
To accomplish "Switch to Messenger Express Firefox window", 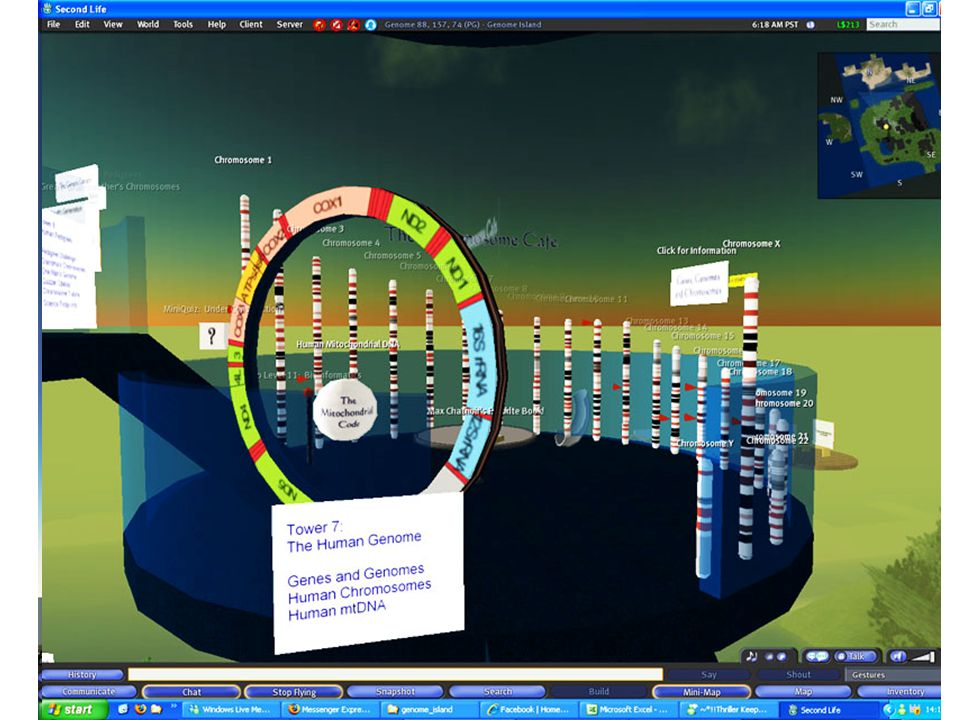I will pos(331,710).
